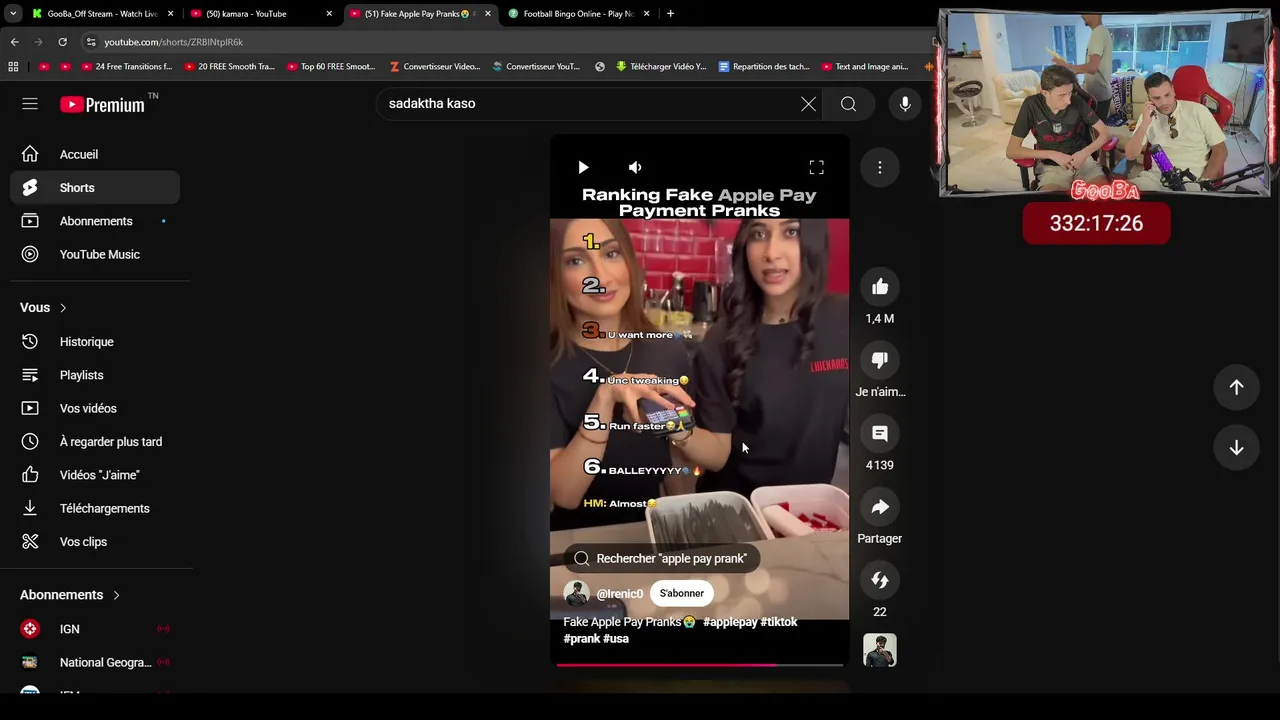Open Playlists in the sidebar
This screenshot has height=720, width=1280.
[95, 375]
